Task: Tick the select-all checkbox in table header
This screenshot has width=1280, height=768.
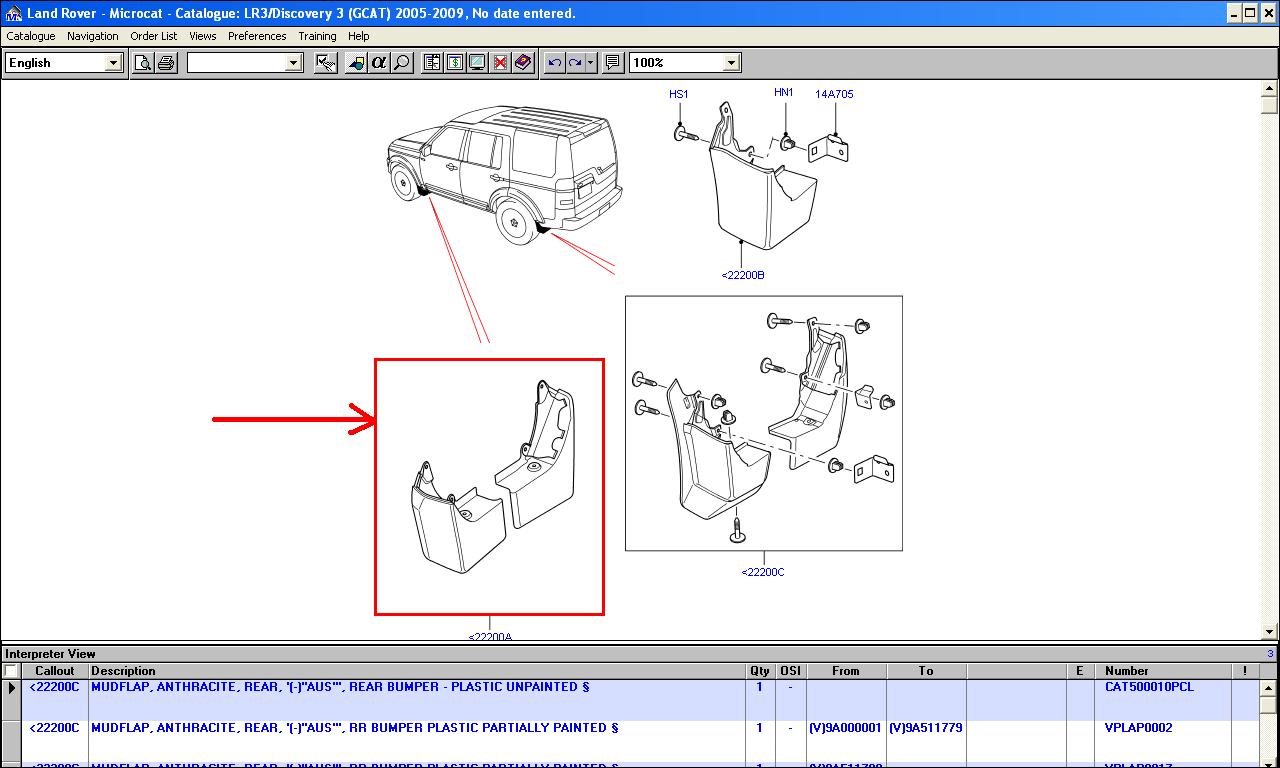Action: [11, 671]
